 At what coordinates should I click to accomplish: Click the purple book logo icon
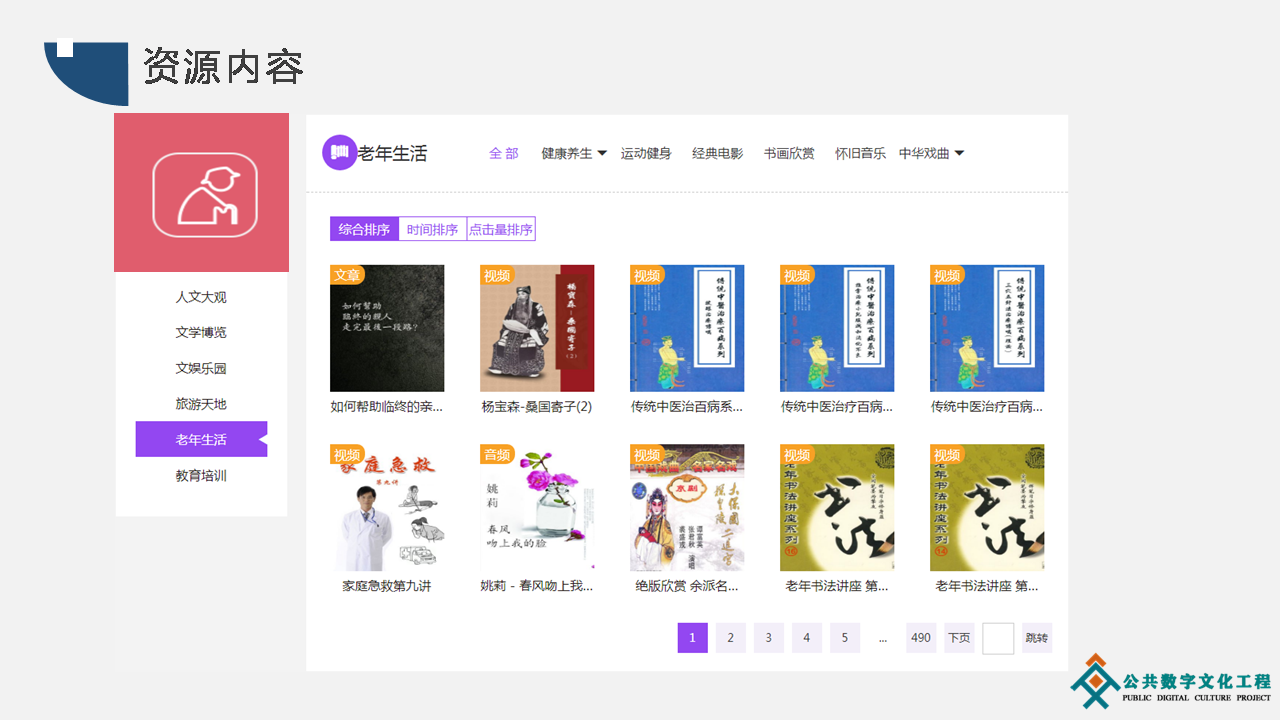tap(339, 153)
